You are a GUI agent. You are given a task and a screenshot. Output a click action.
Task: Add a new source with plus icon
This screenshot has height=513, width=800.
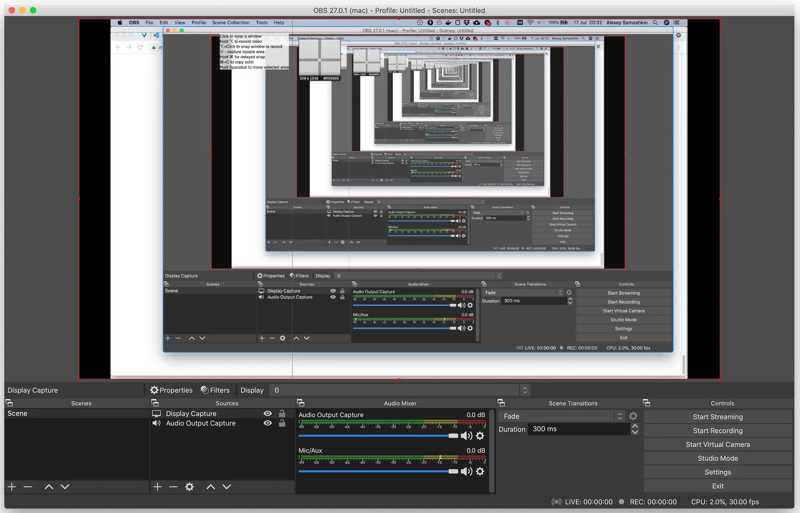(x=157, y=487)
